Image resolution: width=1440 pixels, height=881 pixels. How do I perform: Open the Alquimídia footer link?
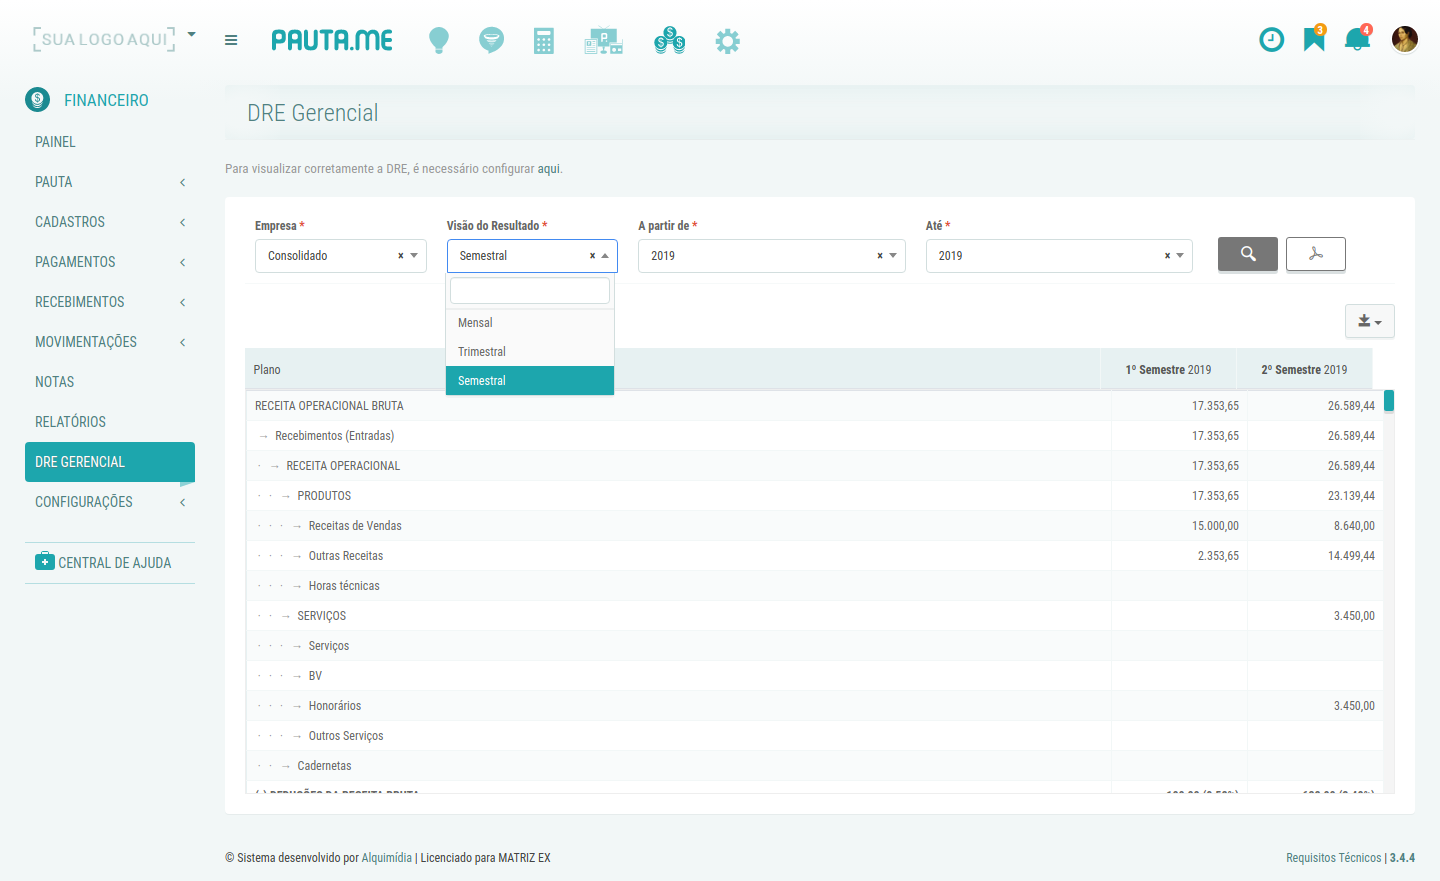[387, 858]
